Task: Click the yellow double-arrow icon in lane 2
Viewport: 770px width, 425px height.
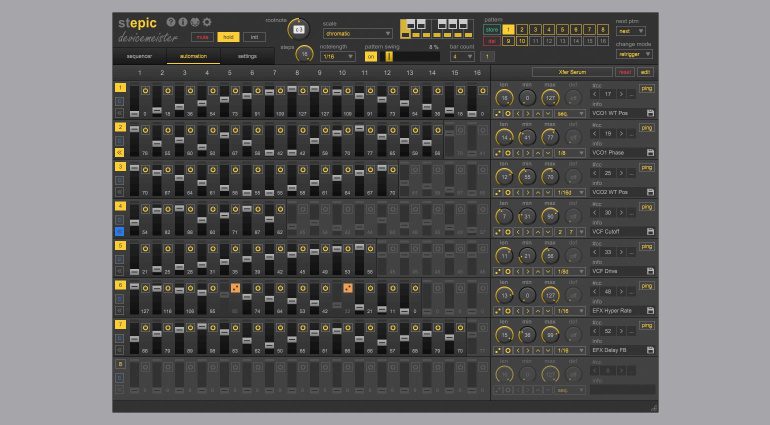Action: [119, 152]
